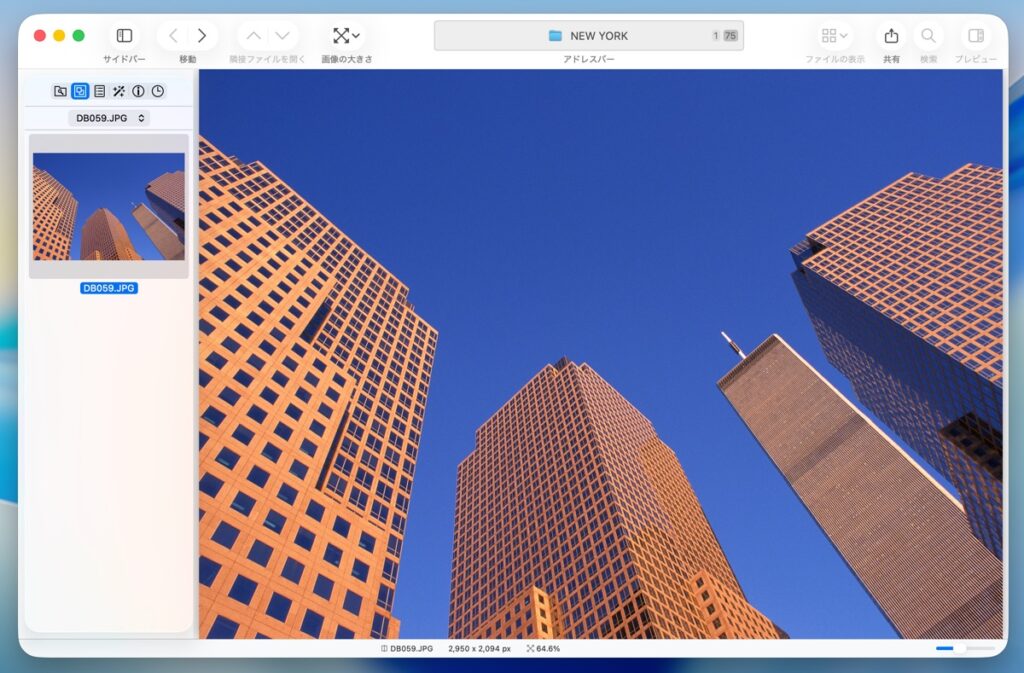The height and width of the screenshot is (673, 1024).
Task: Switch to folder browser tab in sidebar
Action: point(60,91)
